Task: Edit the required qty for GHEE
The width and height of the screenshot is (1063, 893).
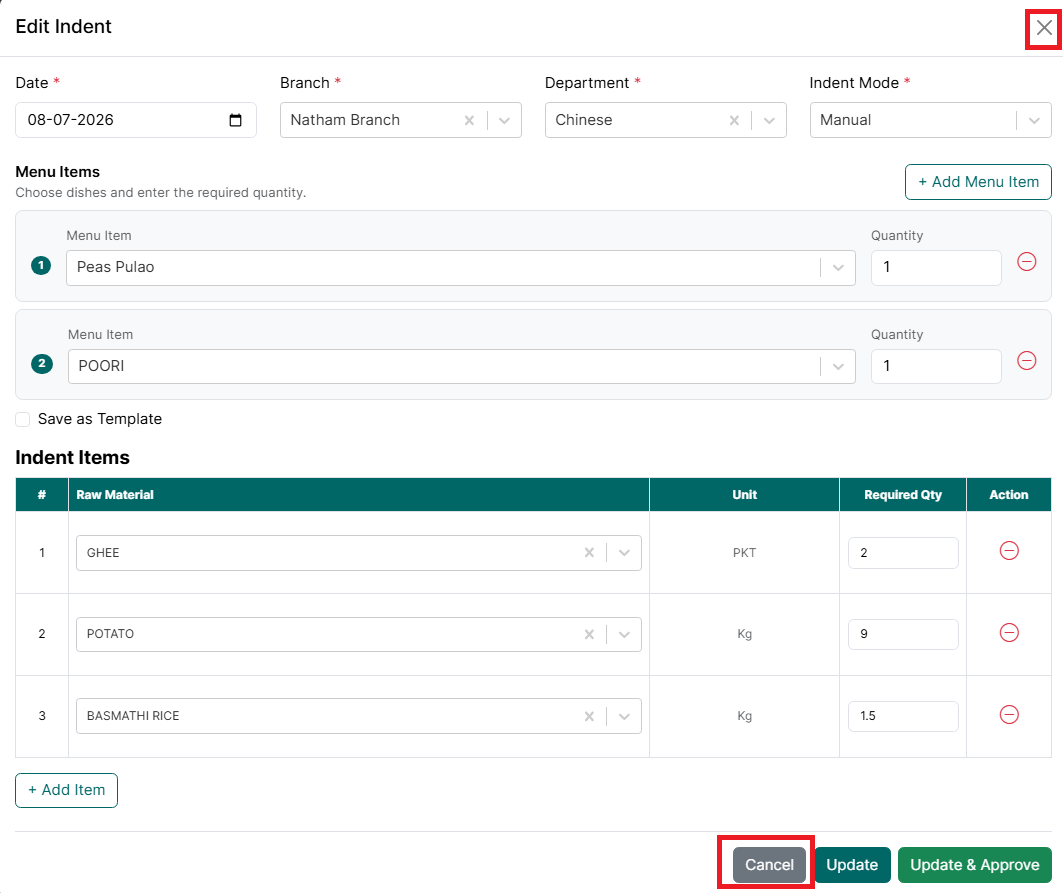Action: (x=903, y=553)
